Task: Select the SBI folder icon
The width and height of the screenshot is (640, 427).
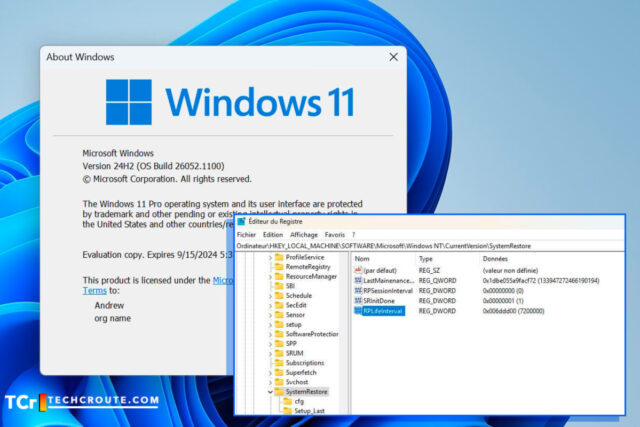Action: tap(279, 286)
